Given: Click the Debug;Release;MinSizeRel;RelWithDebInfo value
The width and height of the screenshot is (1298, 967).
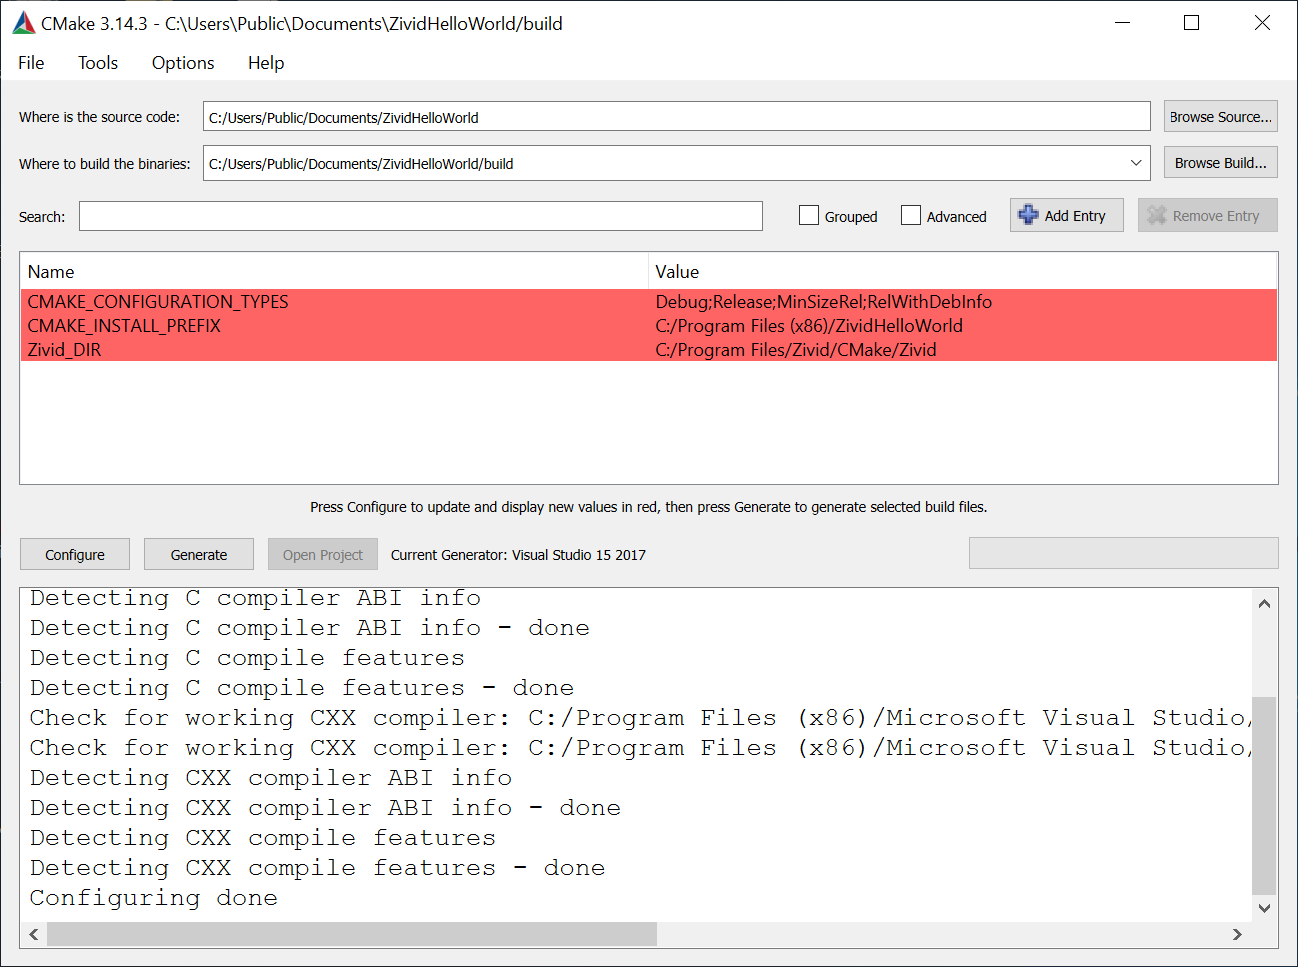Looking at the screenshot, I should pyautogui.click(x=824, y=302).
